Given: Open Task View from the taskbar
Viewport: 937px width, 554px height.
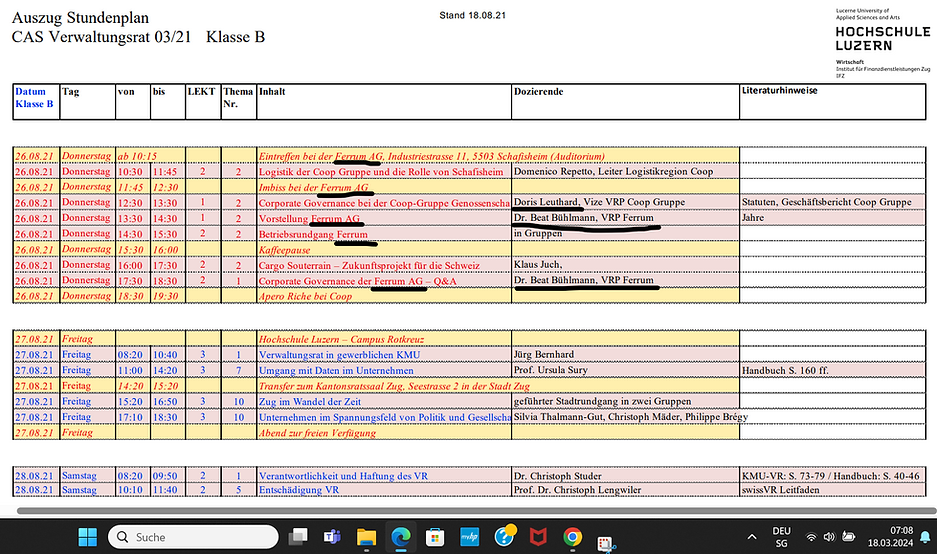Looking at the screenshot, I should click(298, 537).
